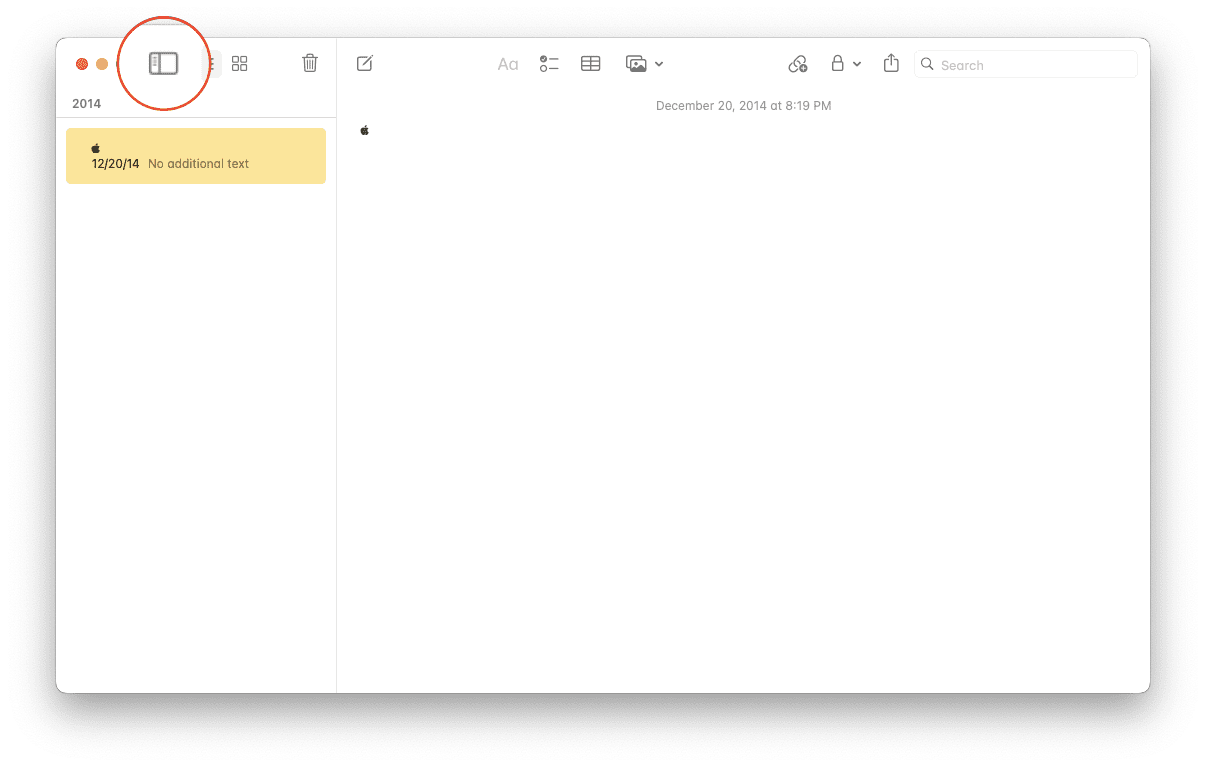Minimize the Notes window
Viewport: 1206px width, 767px height.
click(102, 64)
